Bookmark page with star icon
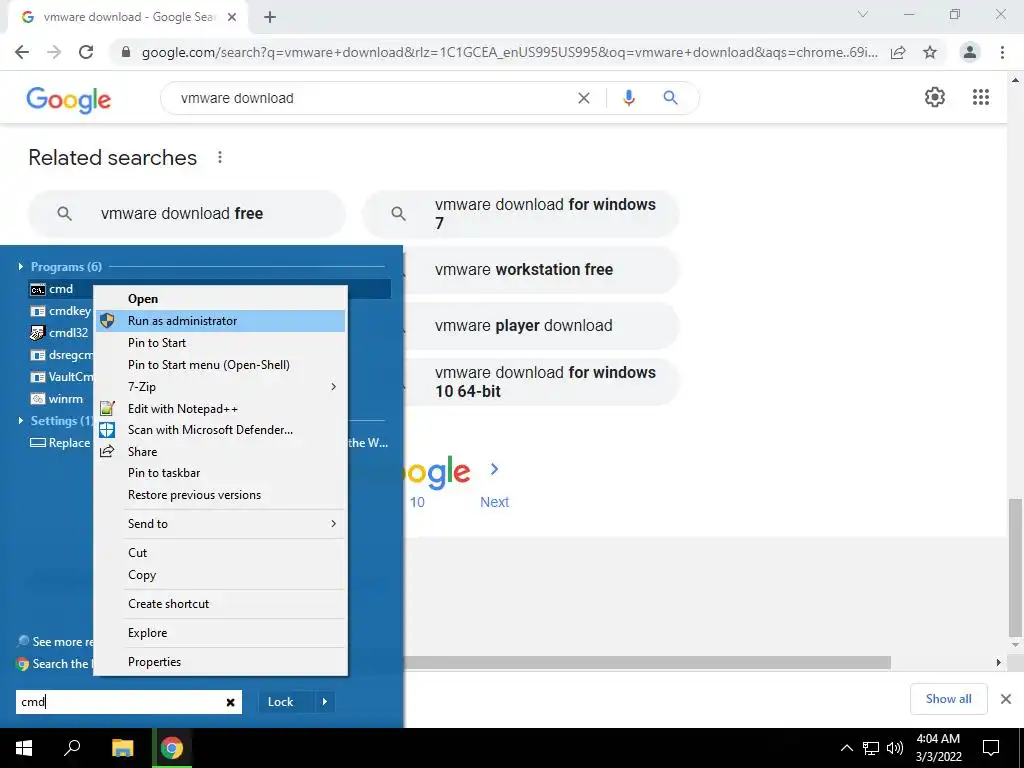The width and height of the screenshot is (1024, 768). (x=930, y=52)
